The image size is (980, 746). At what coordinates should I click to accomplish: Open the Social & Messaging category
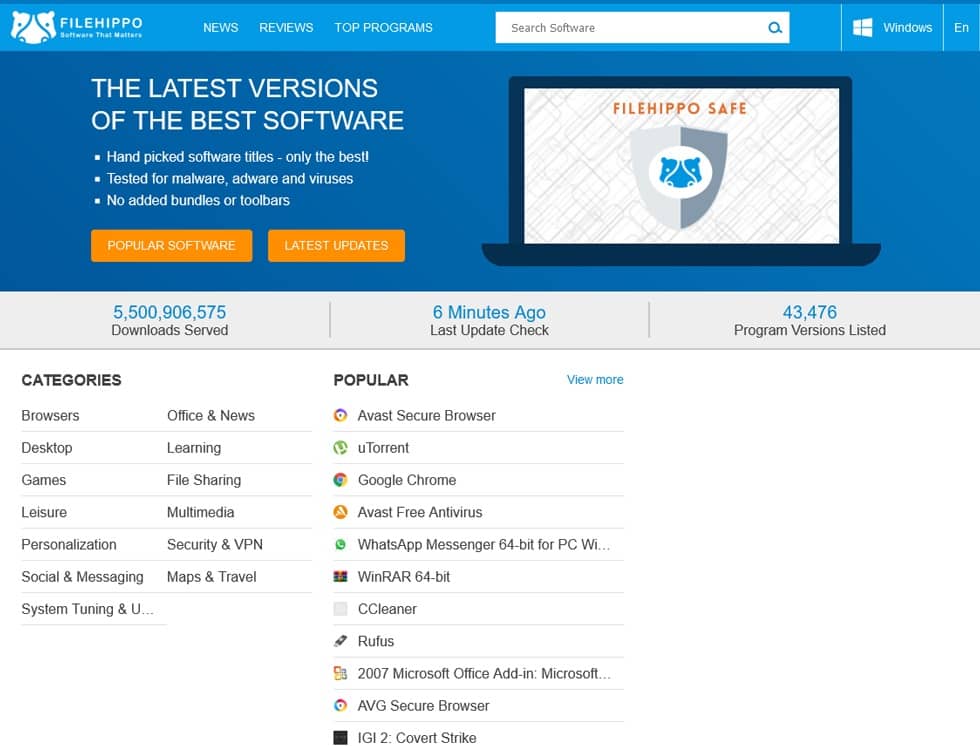point(82,577)
